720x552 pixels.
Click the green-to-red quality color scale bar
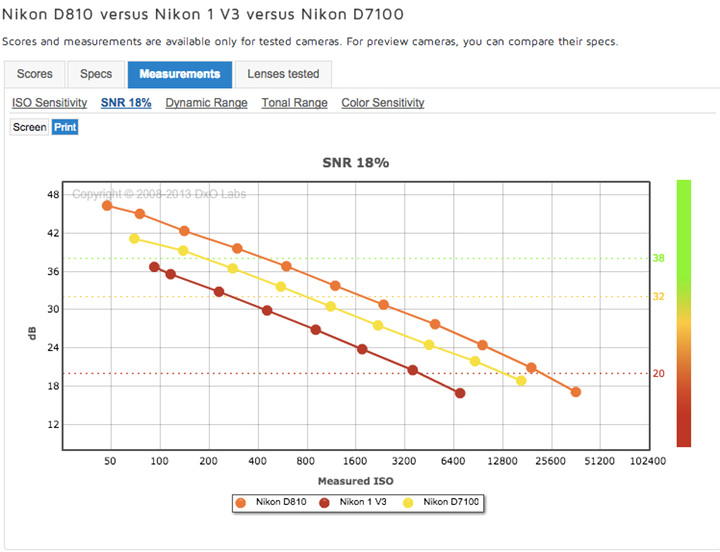(x=684, y=313)
